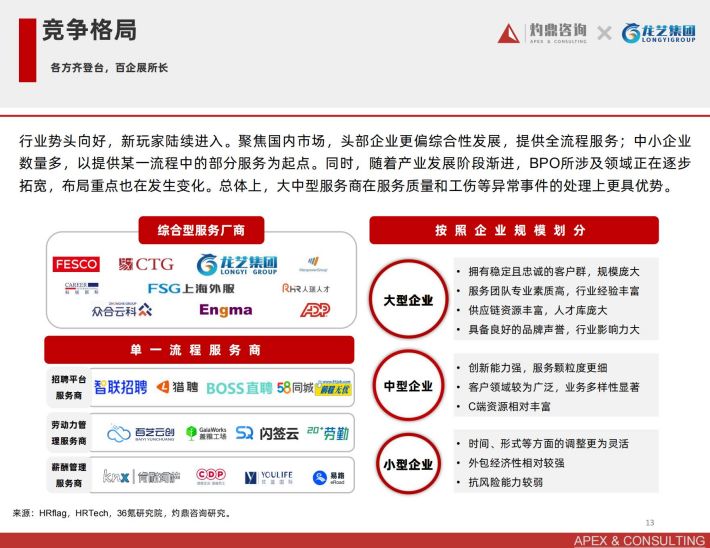Click the RHR人瑞人才 logo
Viewport: 710px width, 548px height.
pyautogui.click(x=306, y=288)
